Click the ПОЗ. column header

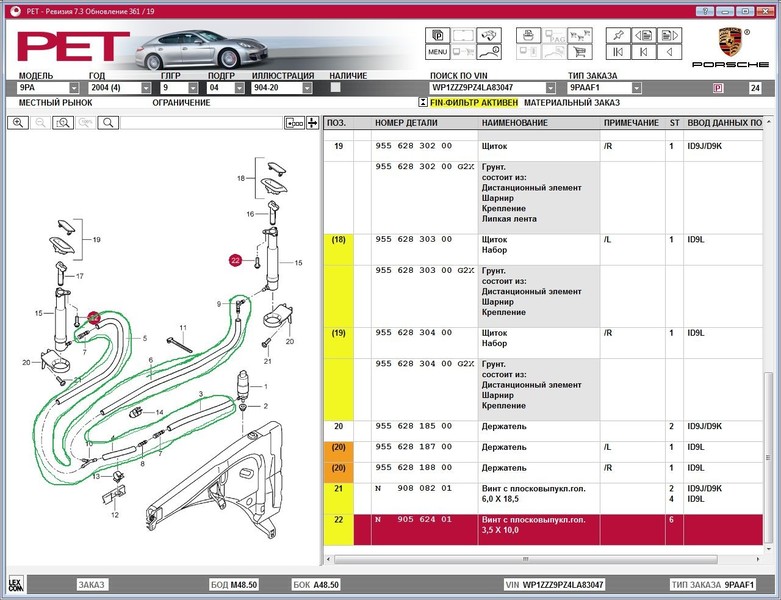[337, 122]
